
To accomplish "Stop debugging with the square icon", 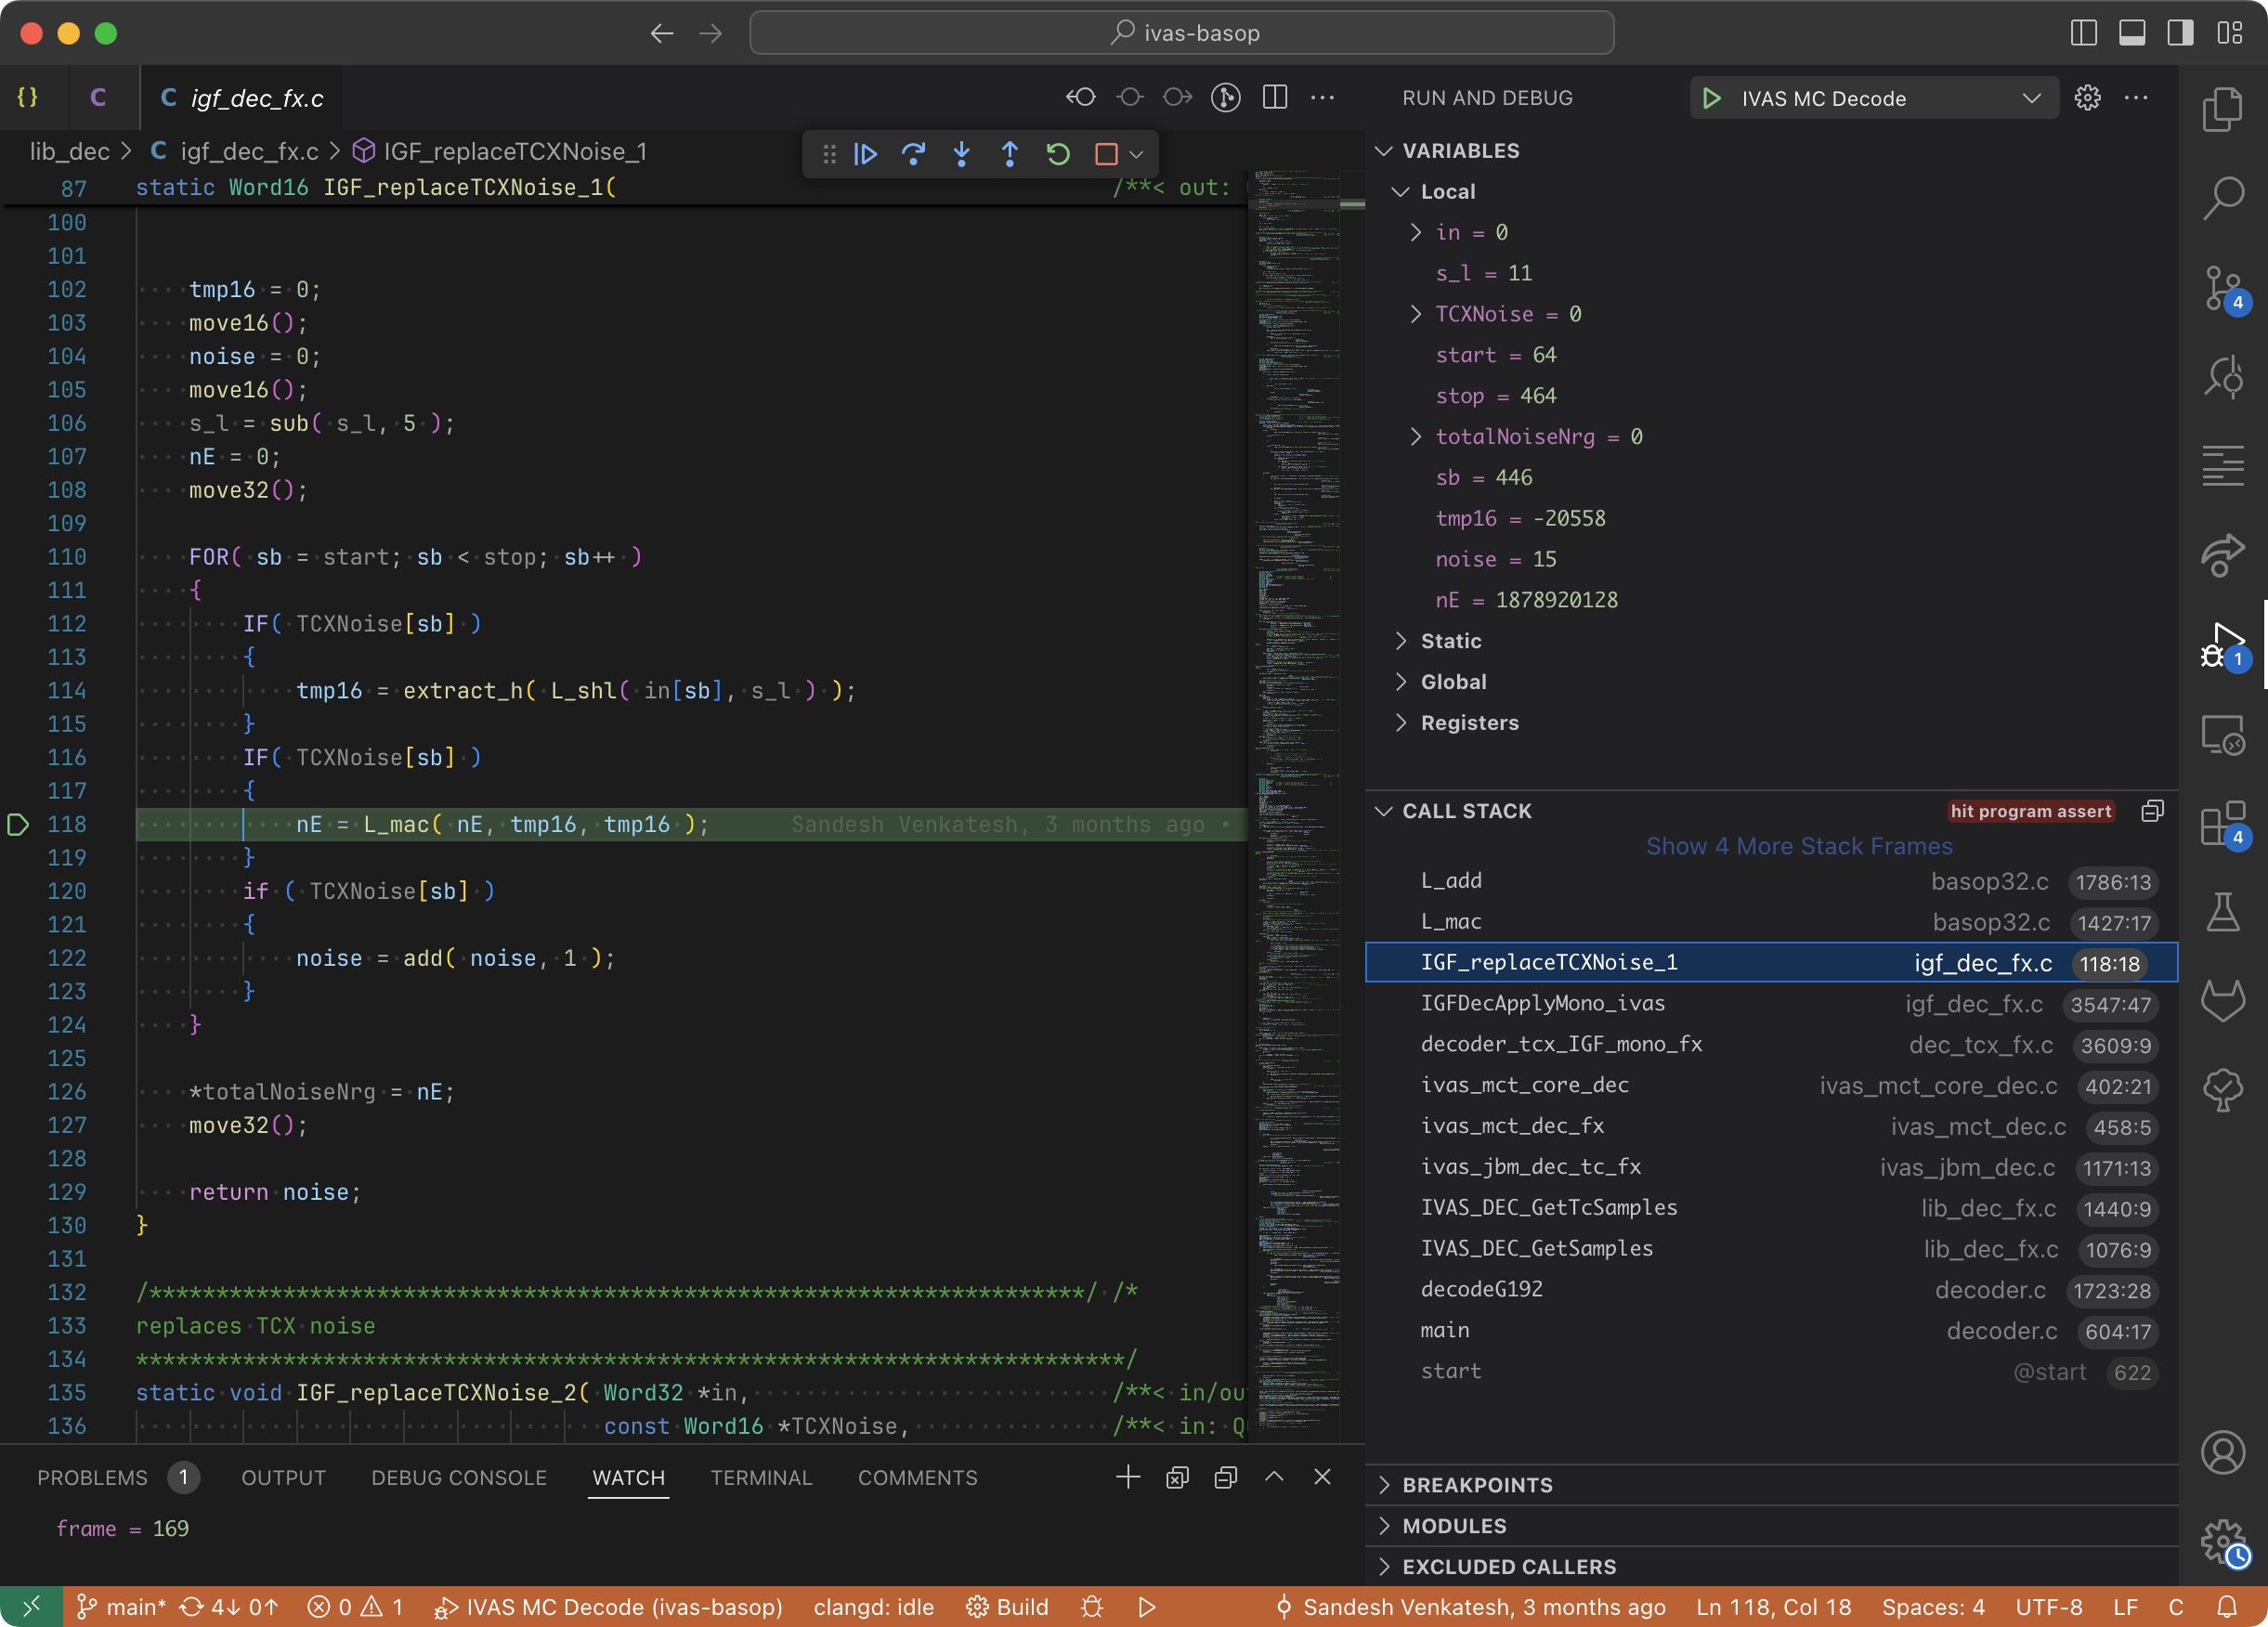I will 1105,154.
